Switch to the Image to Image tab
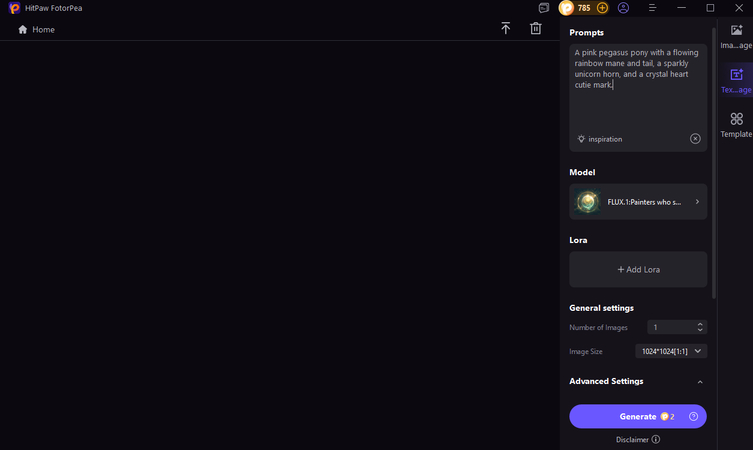The width and height of the screenshot is (753, 450). (x=736, y=38)
